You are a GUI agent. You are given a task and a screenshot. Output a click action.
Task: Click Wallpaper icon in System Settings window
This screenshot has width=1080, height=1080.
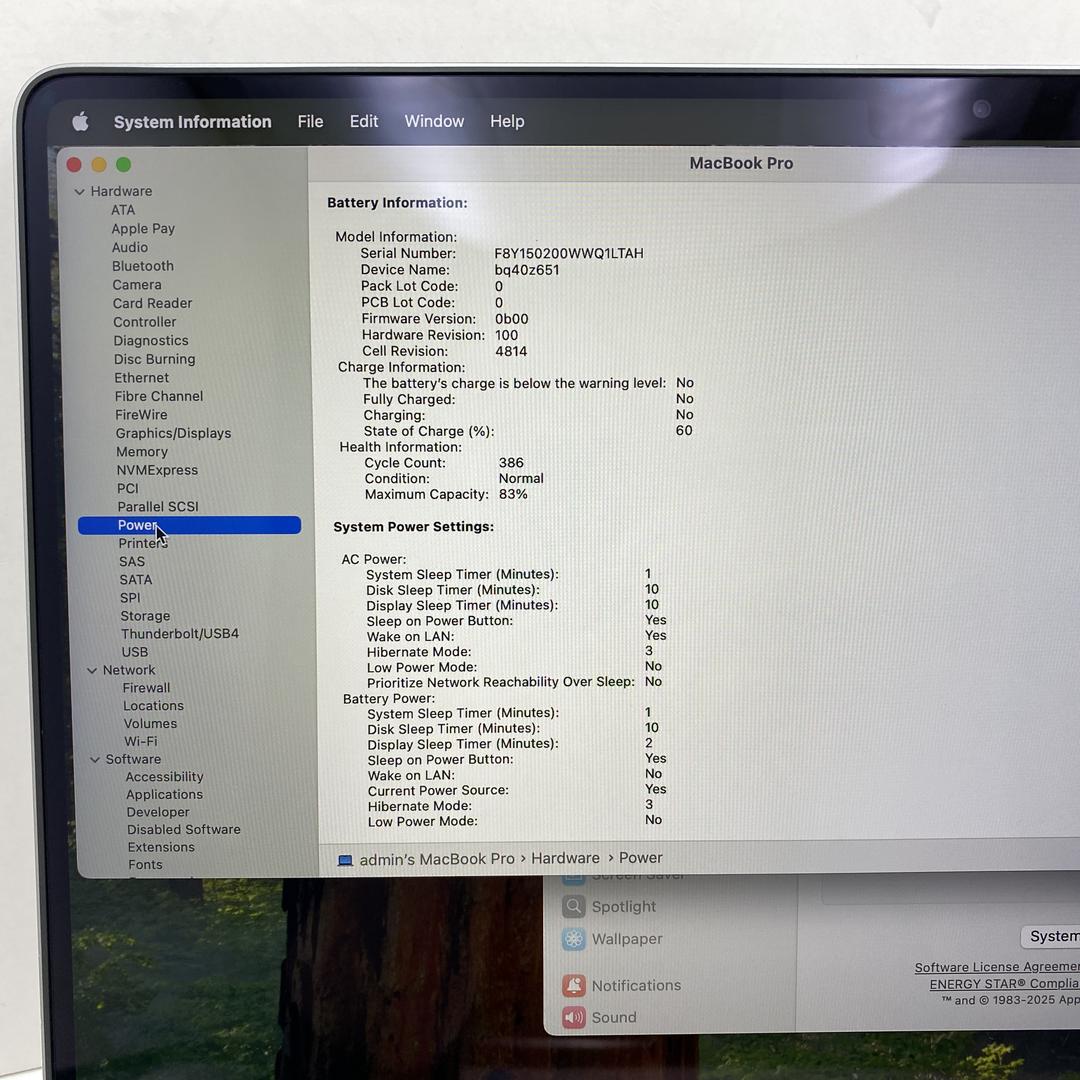coord(573,939)
